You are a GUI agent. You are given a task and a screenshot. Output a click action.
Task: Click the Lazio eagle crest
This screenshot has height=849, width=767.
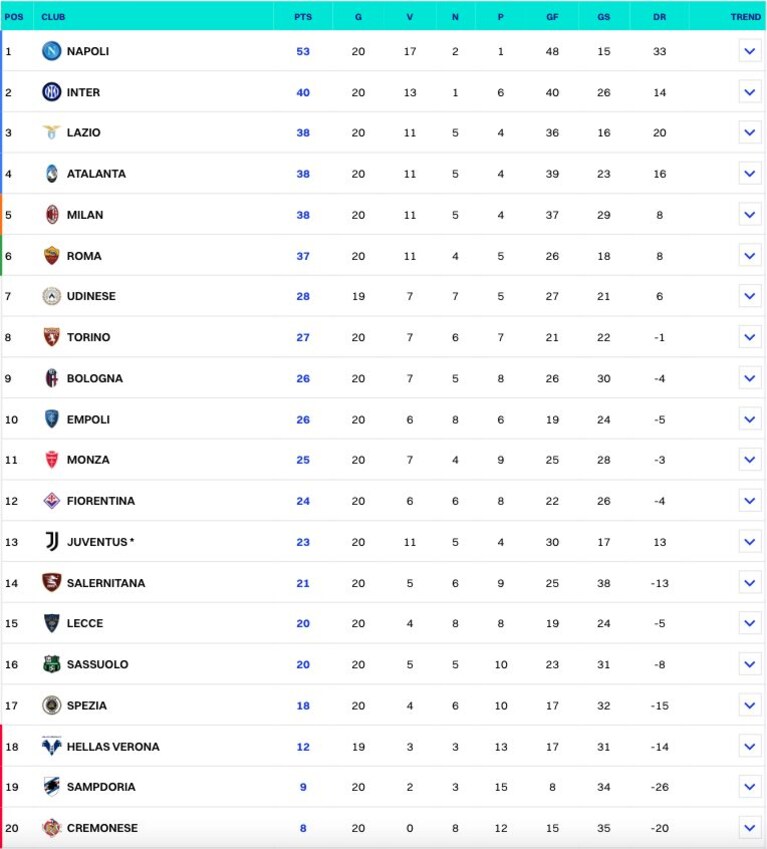[51, 132]
